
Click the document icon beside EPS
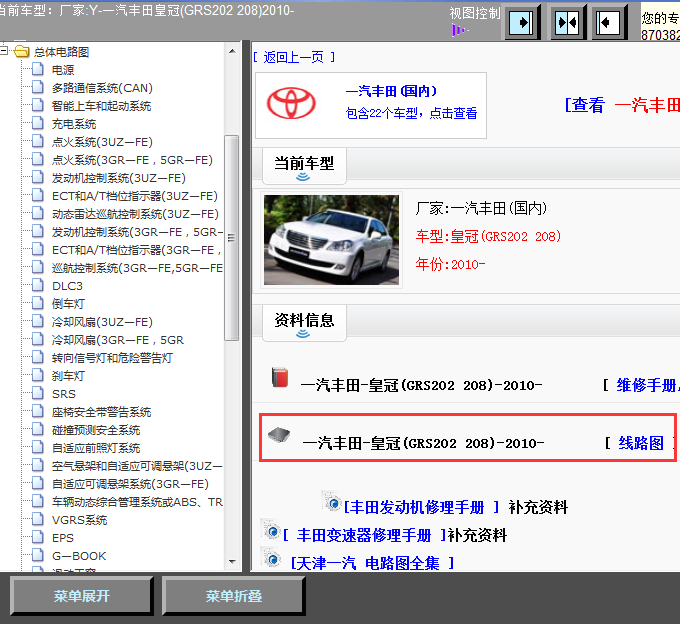click(38, 537)
